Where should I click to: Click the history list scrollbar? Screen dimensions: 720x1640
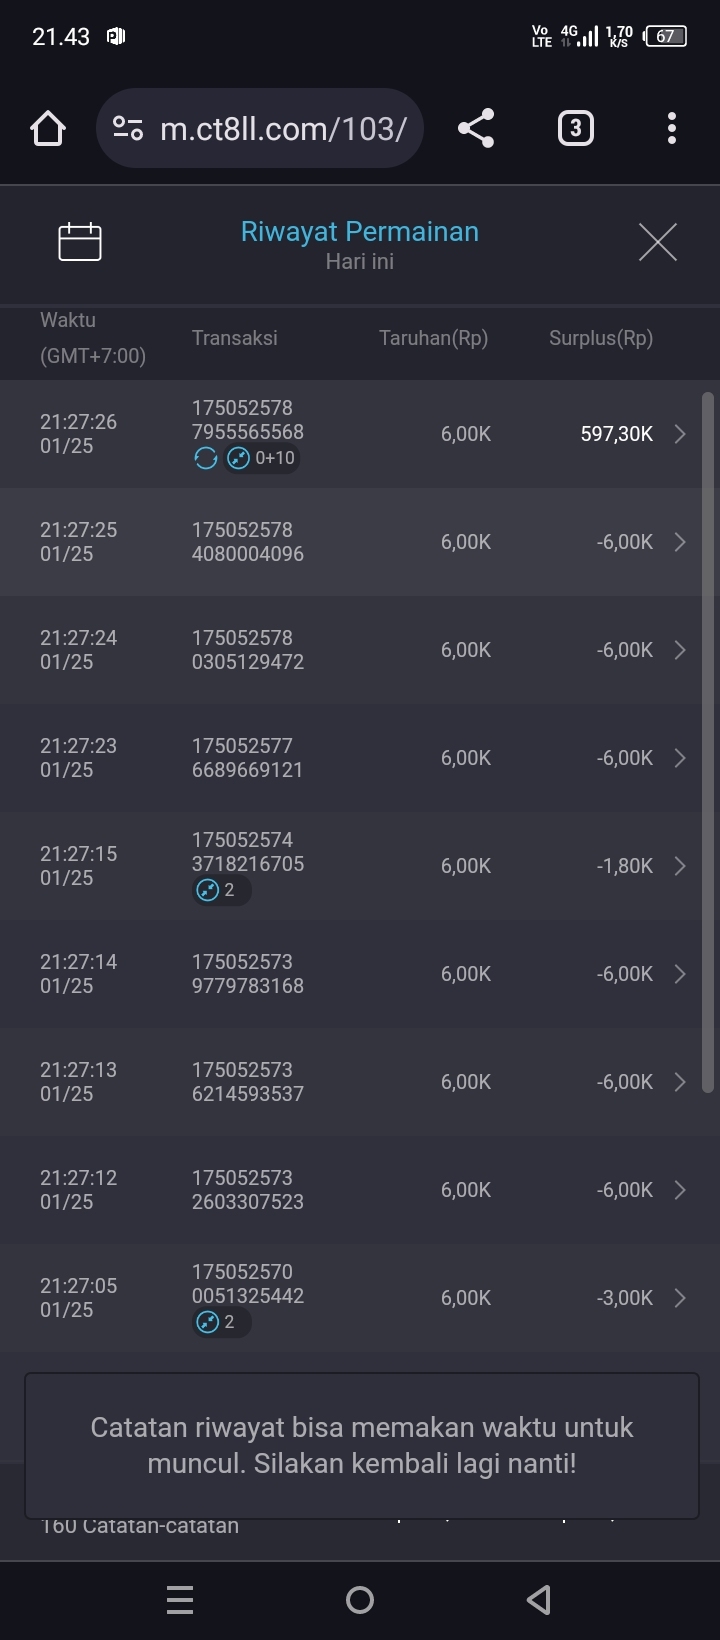(708, 742)
